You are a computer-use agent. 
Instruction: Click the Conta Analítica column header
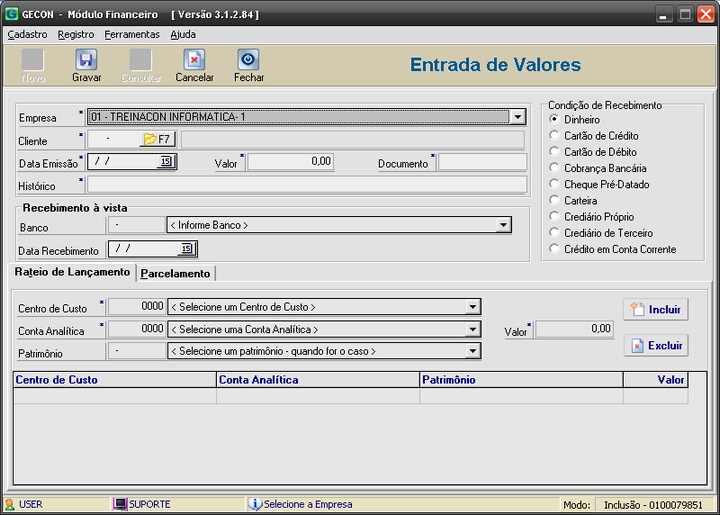click(318, 380)
